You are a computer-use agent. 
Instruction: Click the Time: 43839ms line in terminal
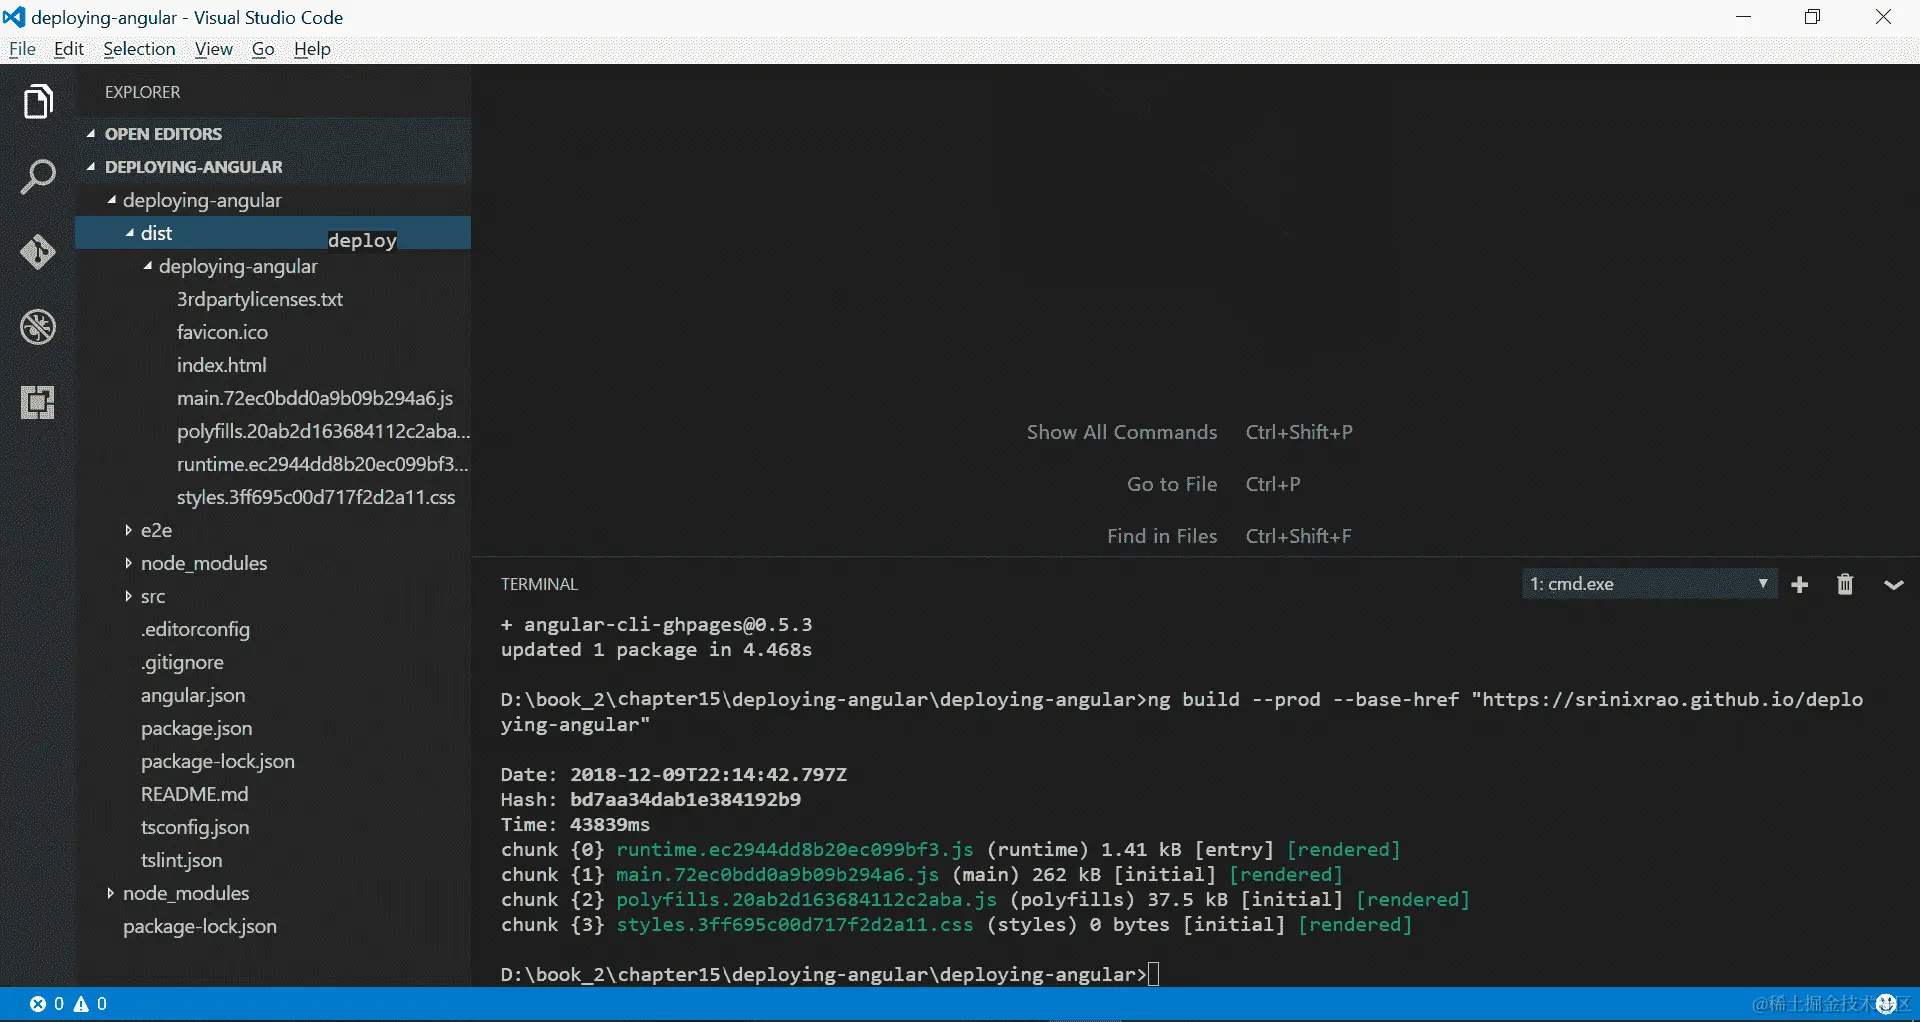pyautogui.click(x=575, y=824)
